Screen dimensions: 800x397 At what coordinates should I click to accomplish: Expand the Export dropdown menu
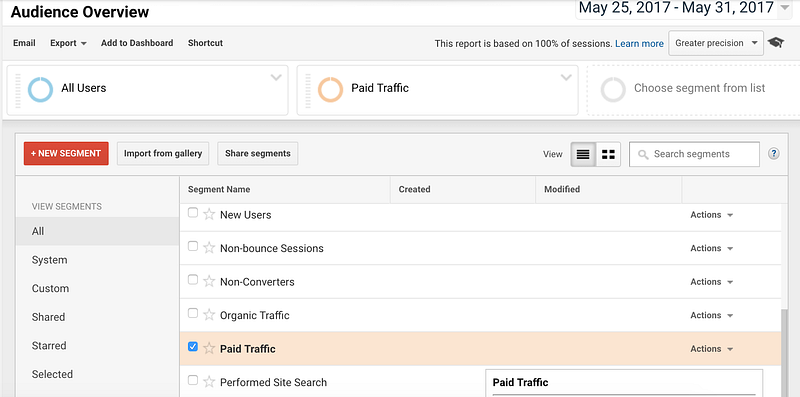68,43
